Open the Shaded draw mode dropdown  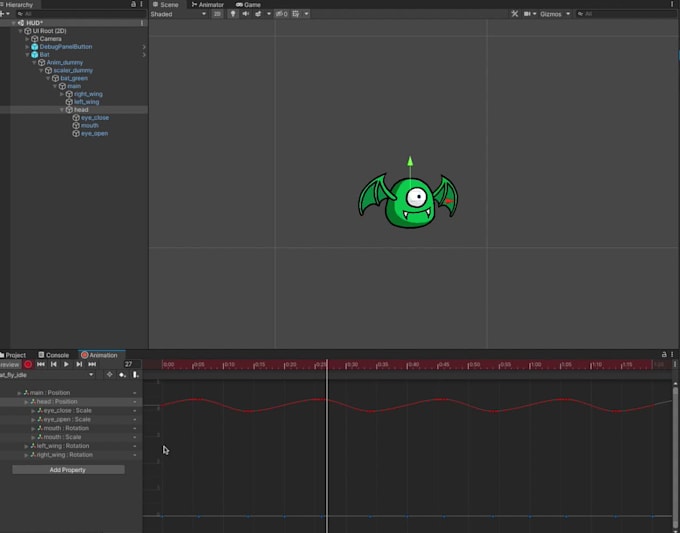[x=178, y=14]
